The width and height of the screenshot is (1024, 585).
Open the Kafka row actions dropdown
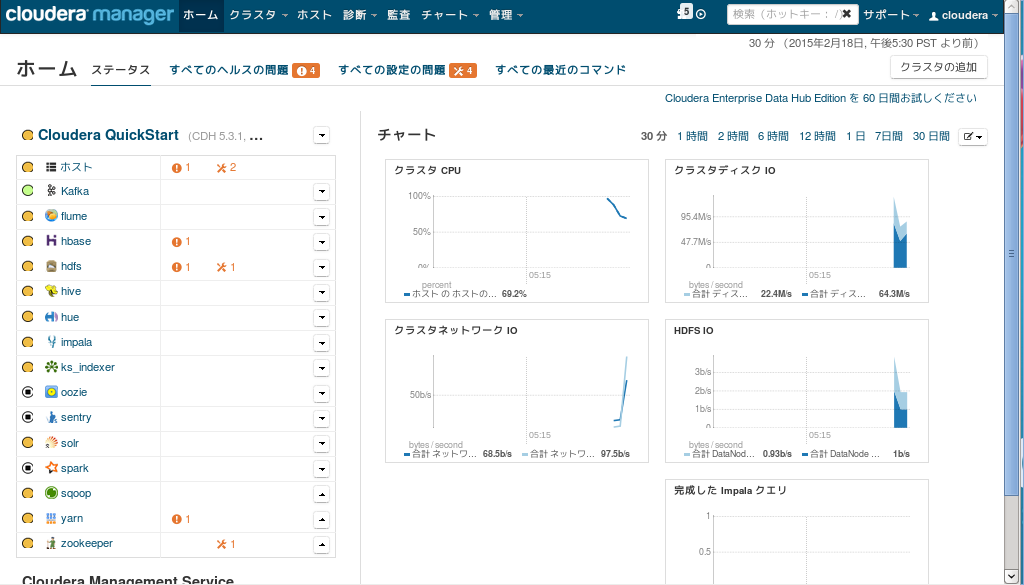[x=321, y=192]
